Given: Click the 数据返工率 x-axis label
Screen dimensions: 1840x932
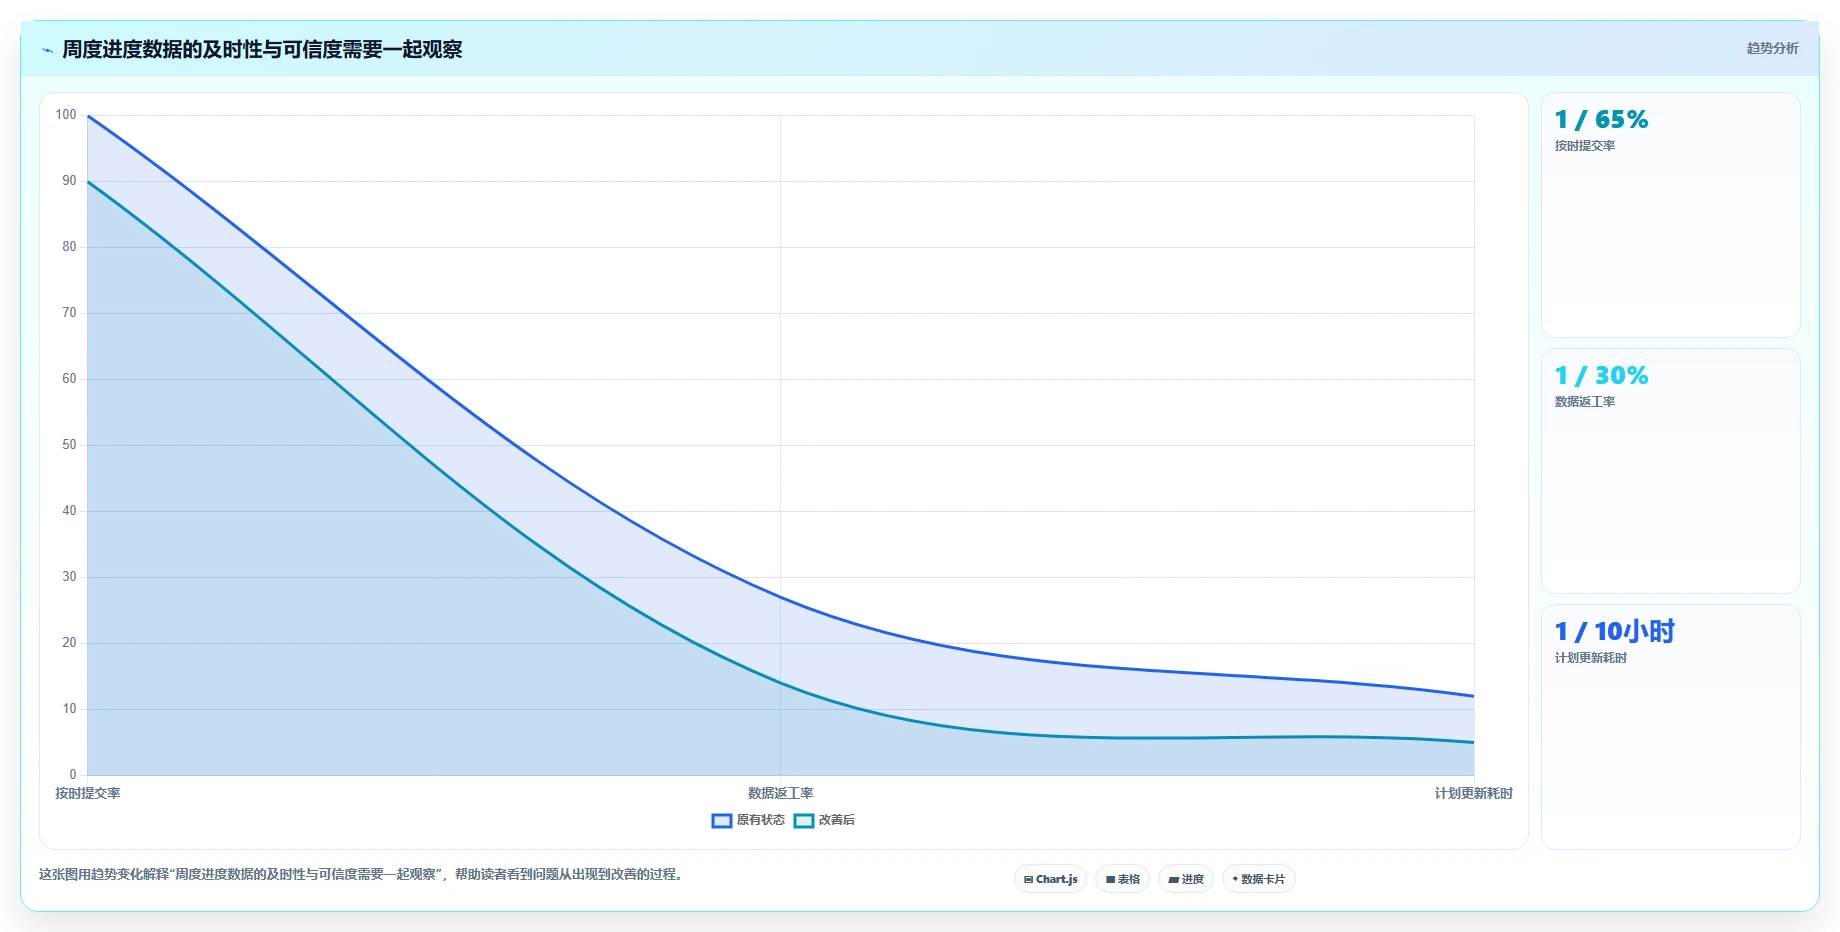Looking at the screenshot, I should [780, 793].
